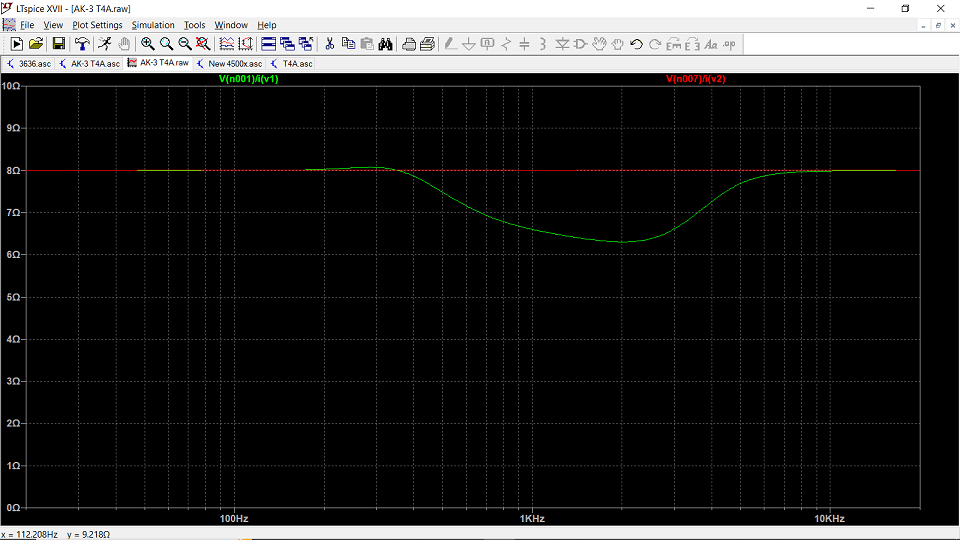The image size is (960, 540).
Task: Click the green V(n001)/i(v1) trace label
Action: tap(249, 79)
